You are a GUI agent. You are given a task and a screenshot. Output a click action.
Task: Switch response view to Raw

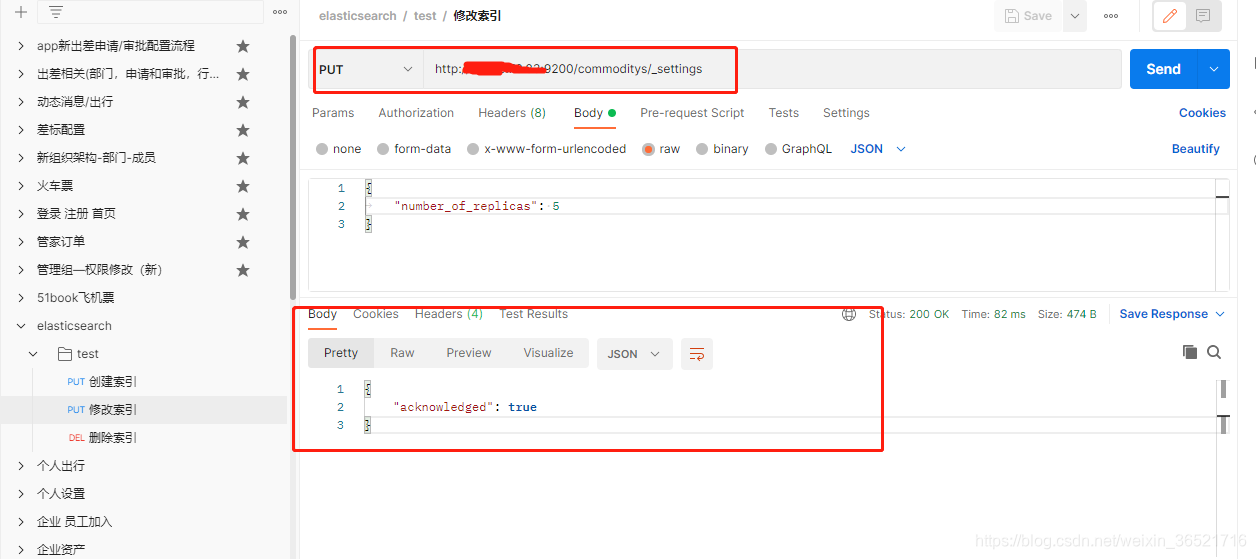402,353
